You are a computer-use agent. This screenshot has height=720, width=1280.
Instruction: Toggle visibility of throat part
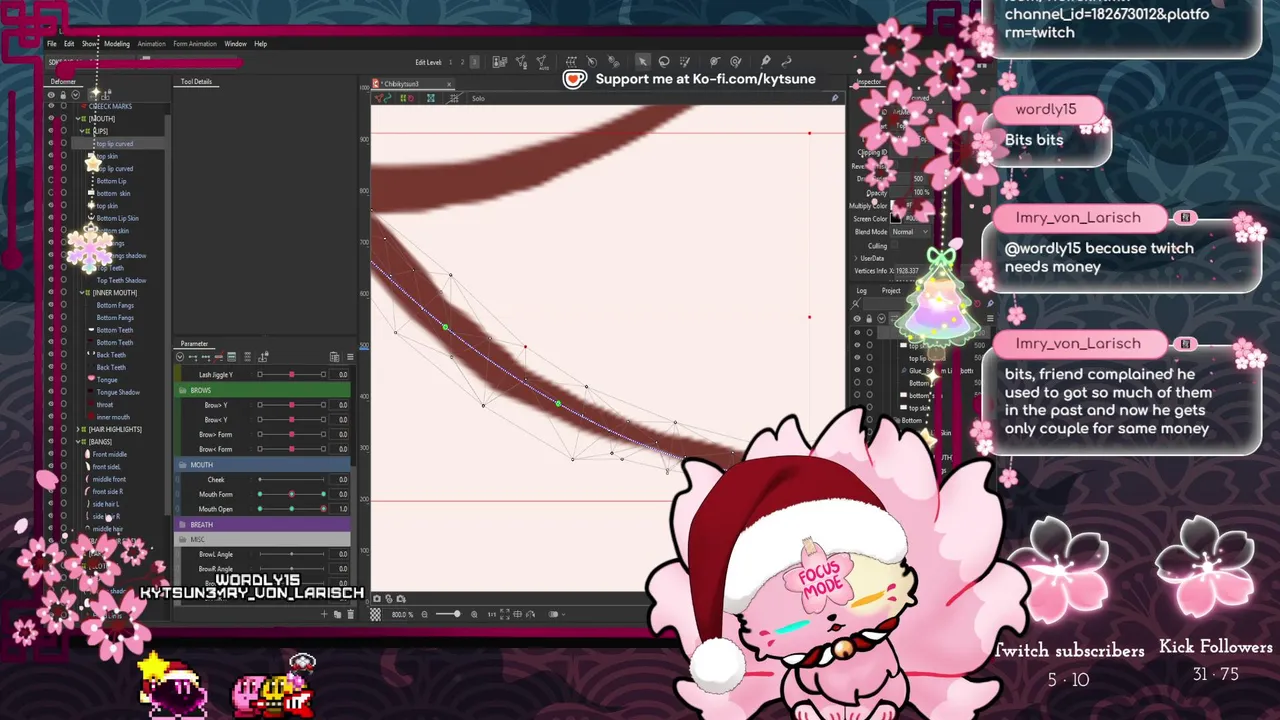pos(51,404)
